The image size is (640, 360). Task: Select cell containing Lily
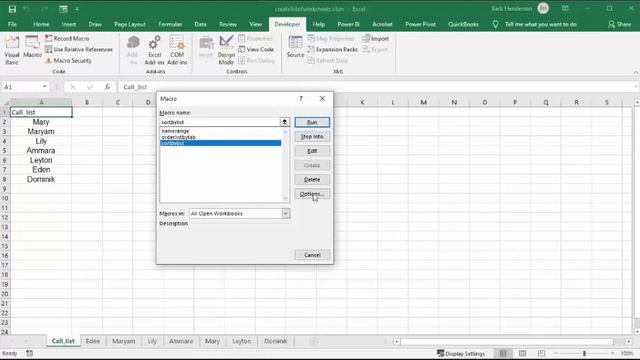(x=41, y=141)
